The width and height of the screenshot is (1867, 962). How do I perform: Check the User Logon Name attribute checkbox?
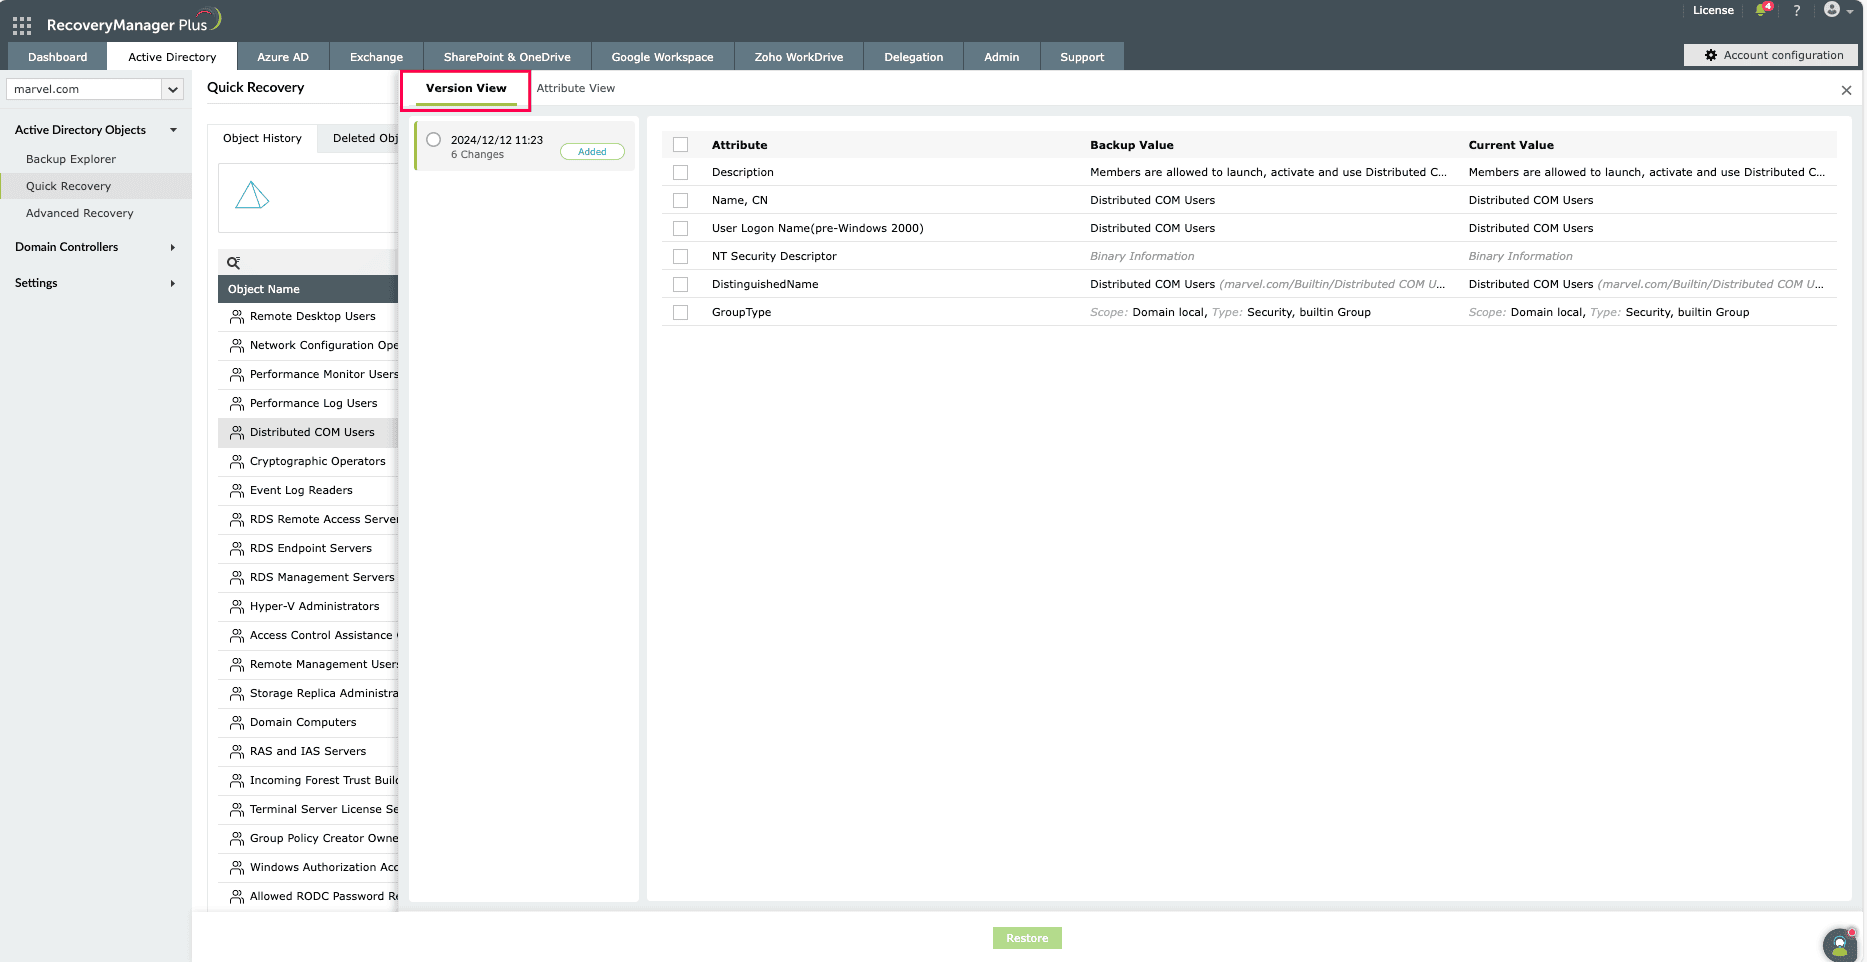click(681, 229)
